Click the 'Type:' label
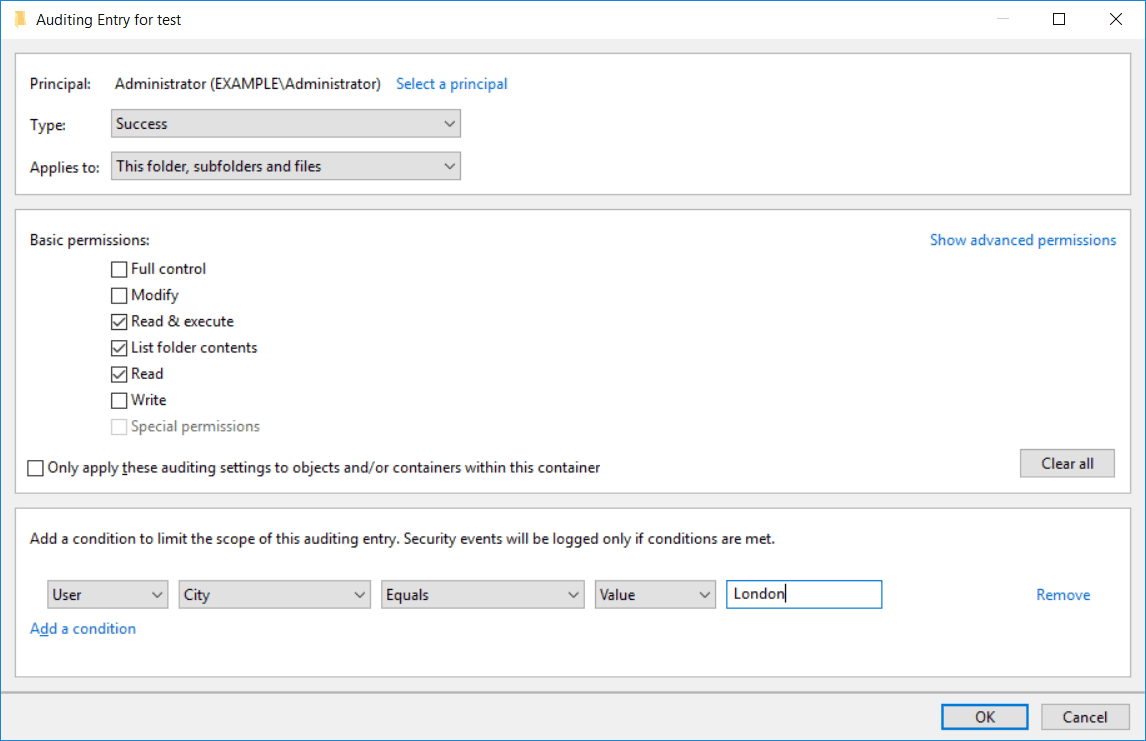 click(x=48, y=125)
